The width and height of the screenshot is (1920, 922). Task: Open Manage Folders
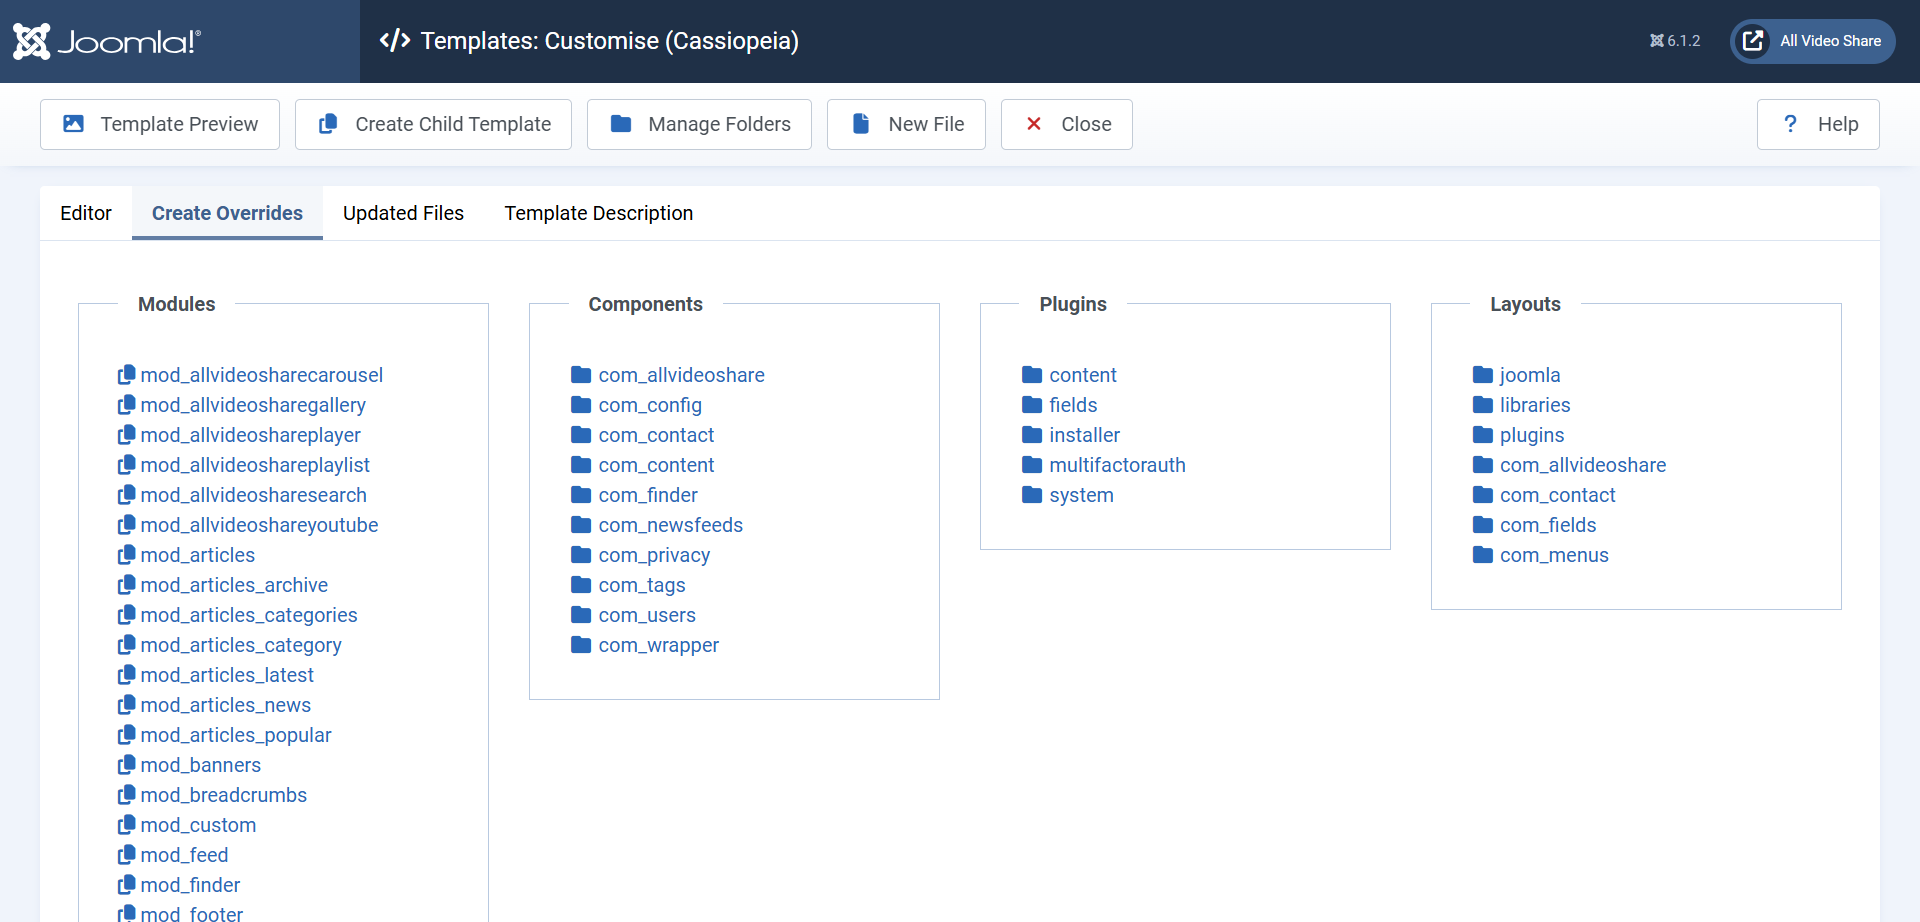699,124
